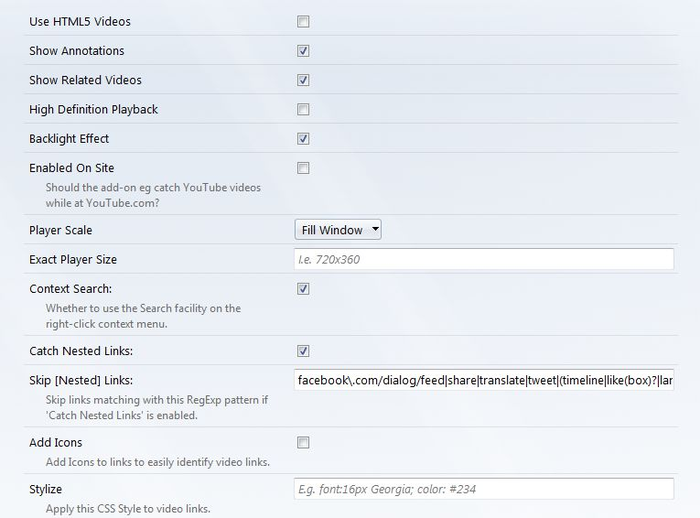Click the 'Skip links matching with this RegExp' description

157,407
